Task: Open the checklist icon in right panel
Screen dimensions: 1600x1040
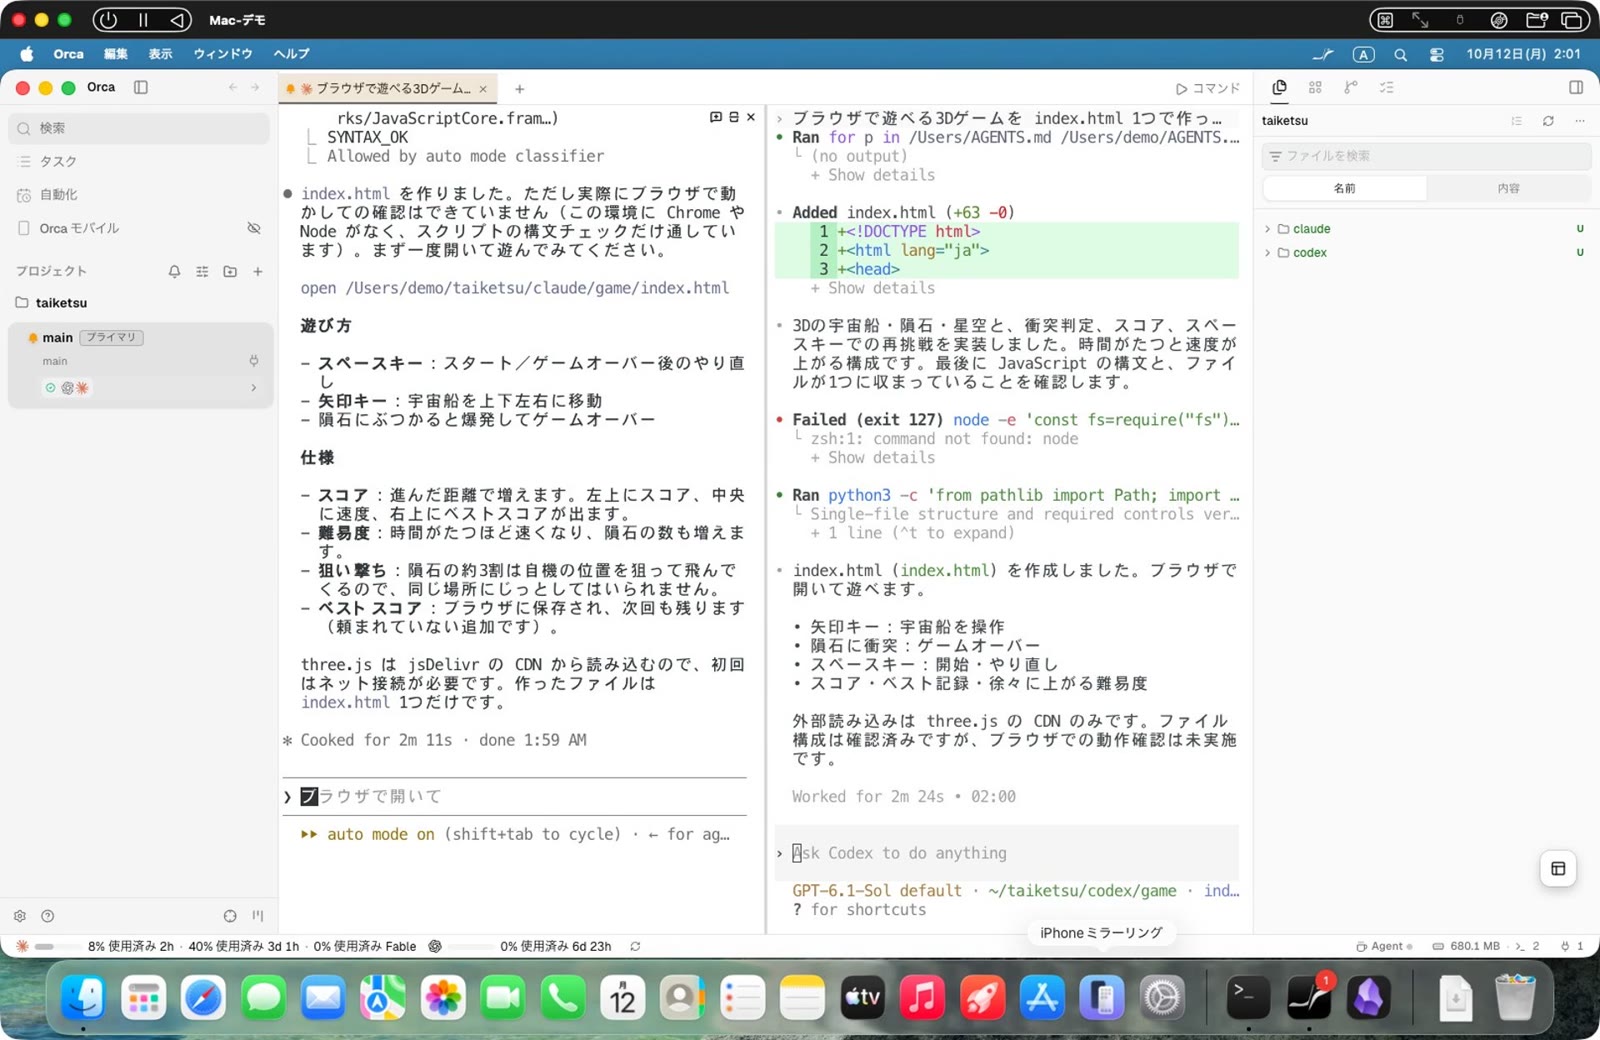Action: pyautogui.click(x=1387, y=88)
